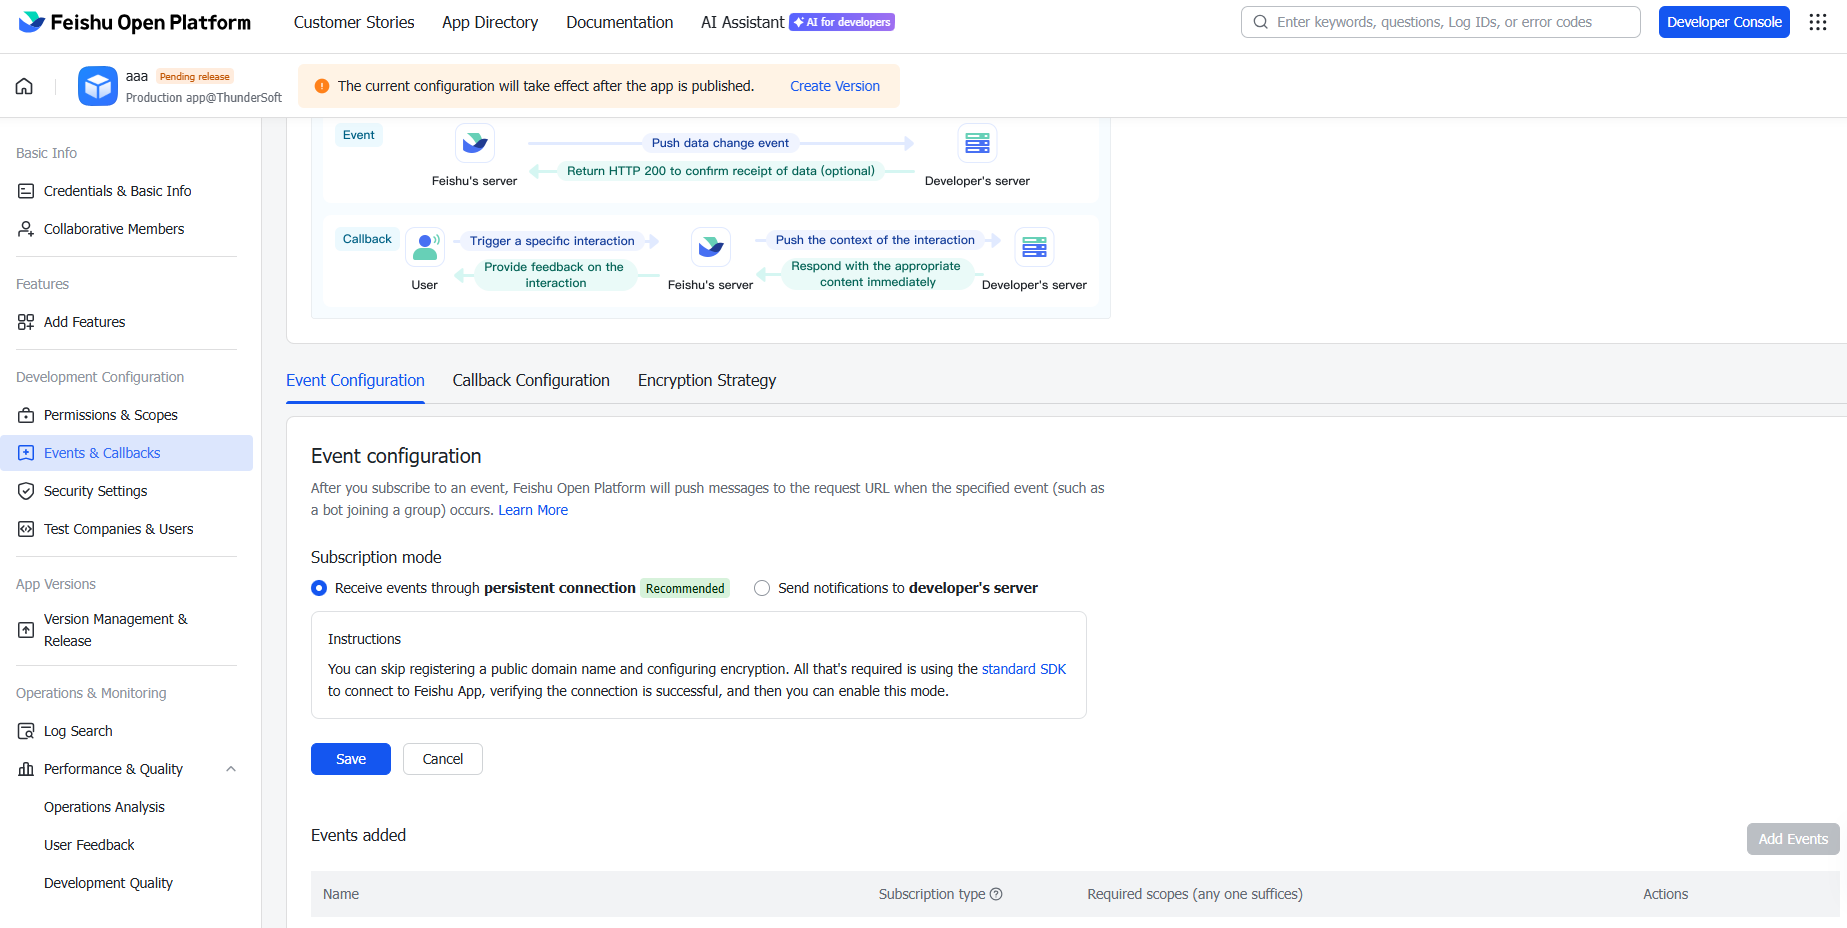1847x928 pixels.
Task: Click the home icon in header
Action: [24, 86]
